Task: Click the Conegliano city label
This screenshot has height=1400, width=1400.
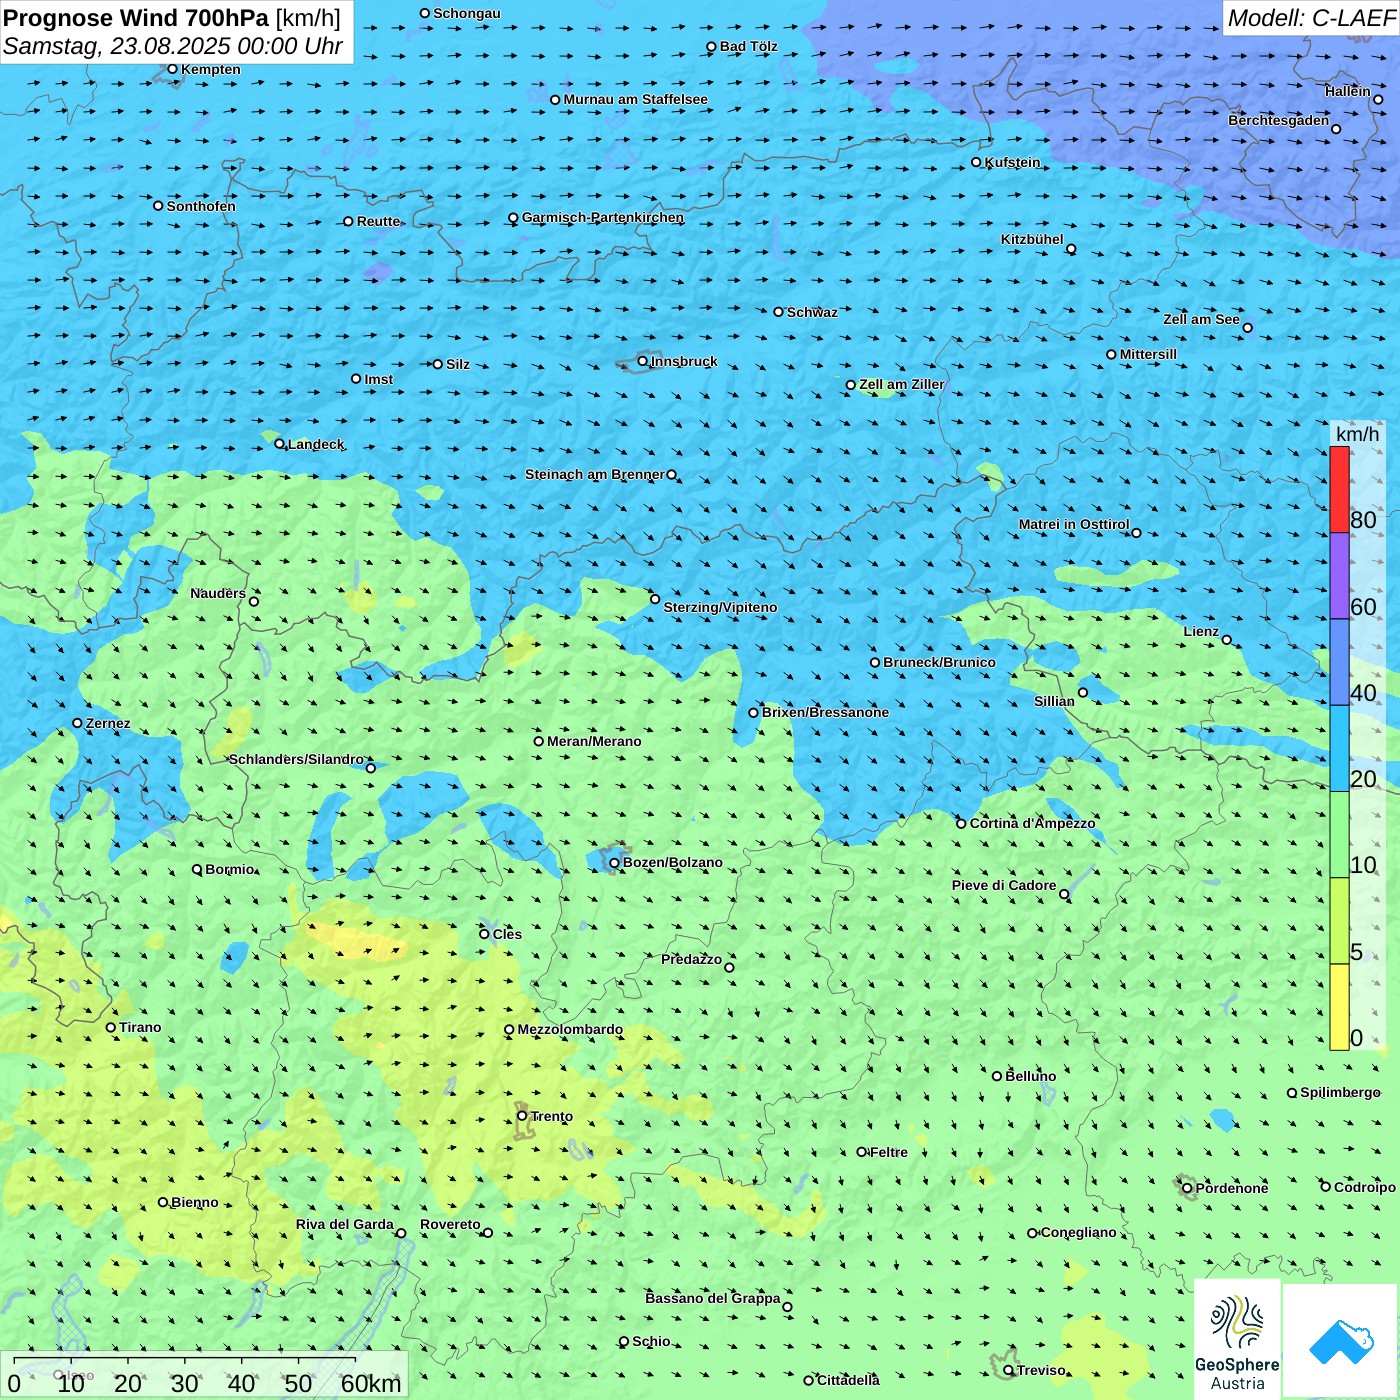Action: (1078, 1232)
